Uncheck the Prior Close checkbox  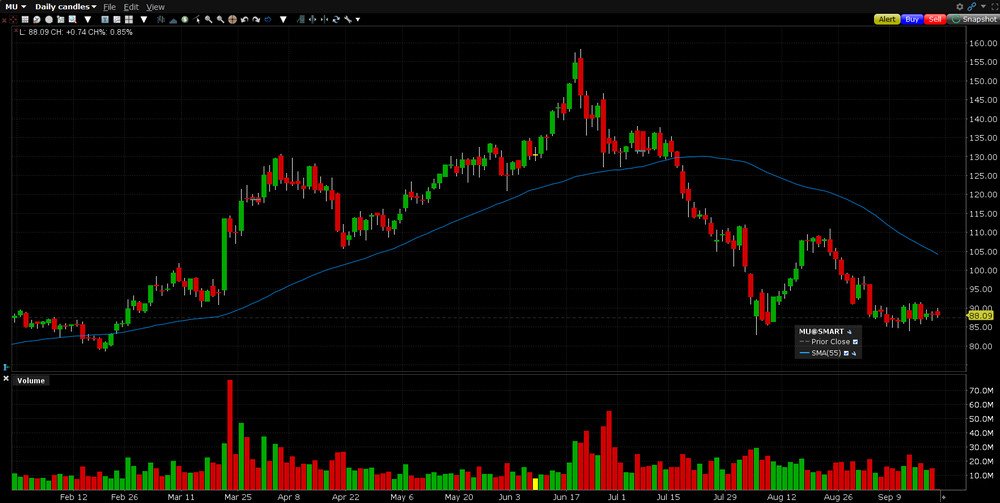click(x=855, y=342)
